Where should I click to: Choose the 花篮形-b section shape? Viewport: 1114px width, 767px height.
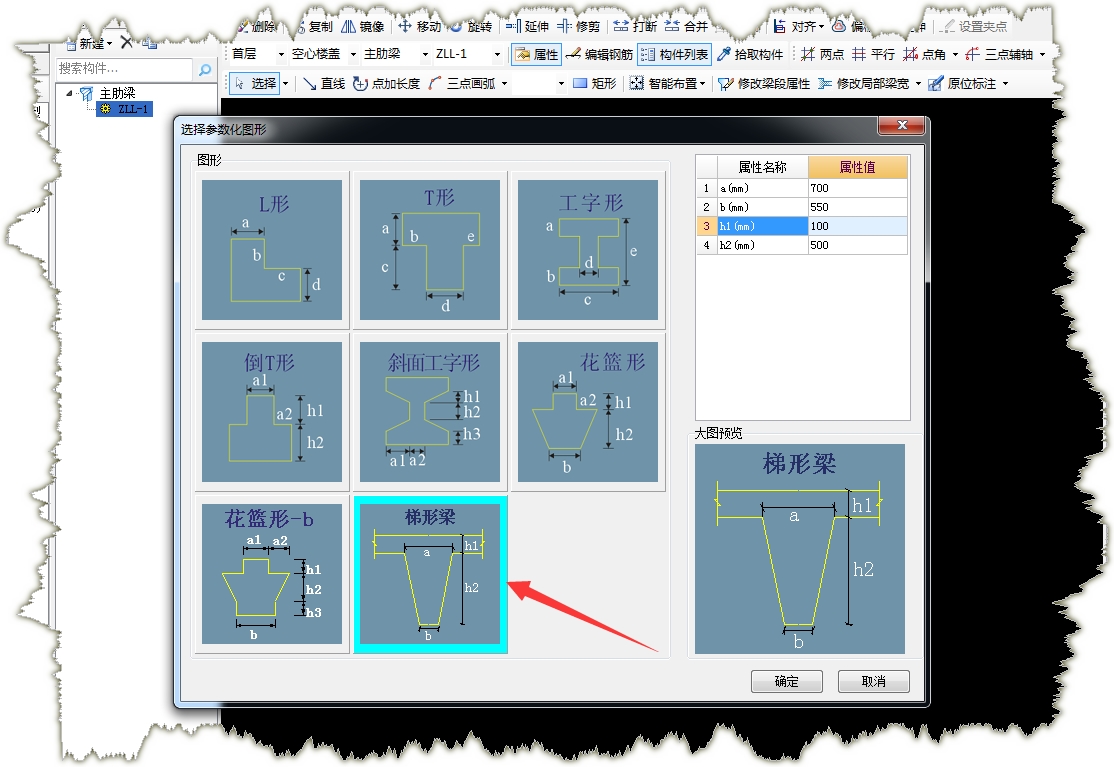272,574
